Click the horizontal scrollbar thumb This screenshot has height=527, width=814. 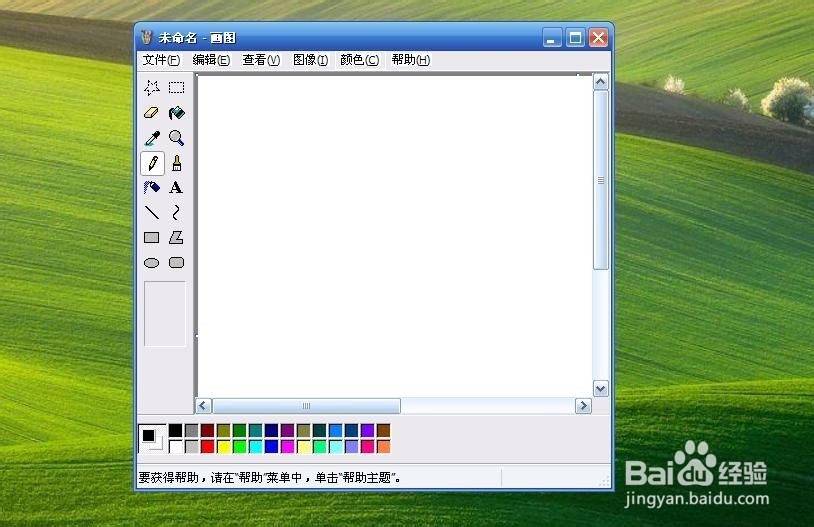(x=306, y=406)
